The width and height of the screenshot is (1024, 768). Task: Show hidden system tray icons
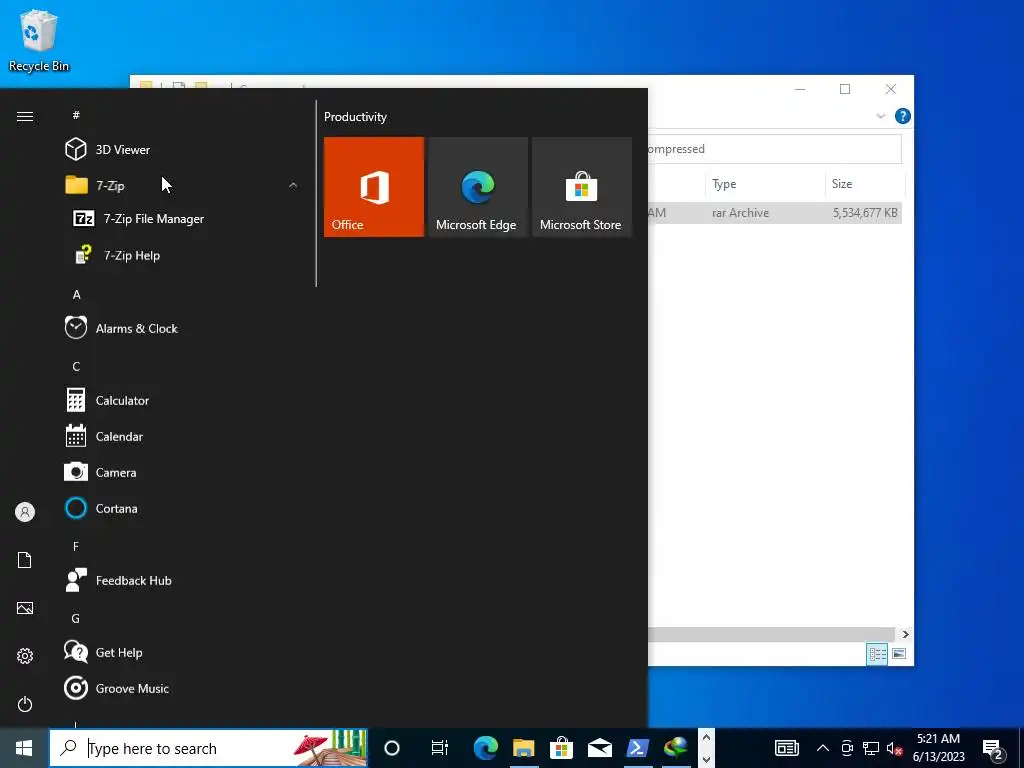823,748
